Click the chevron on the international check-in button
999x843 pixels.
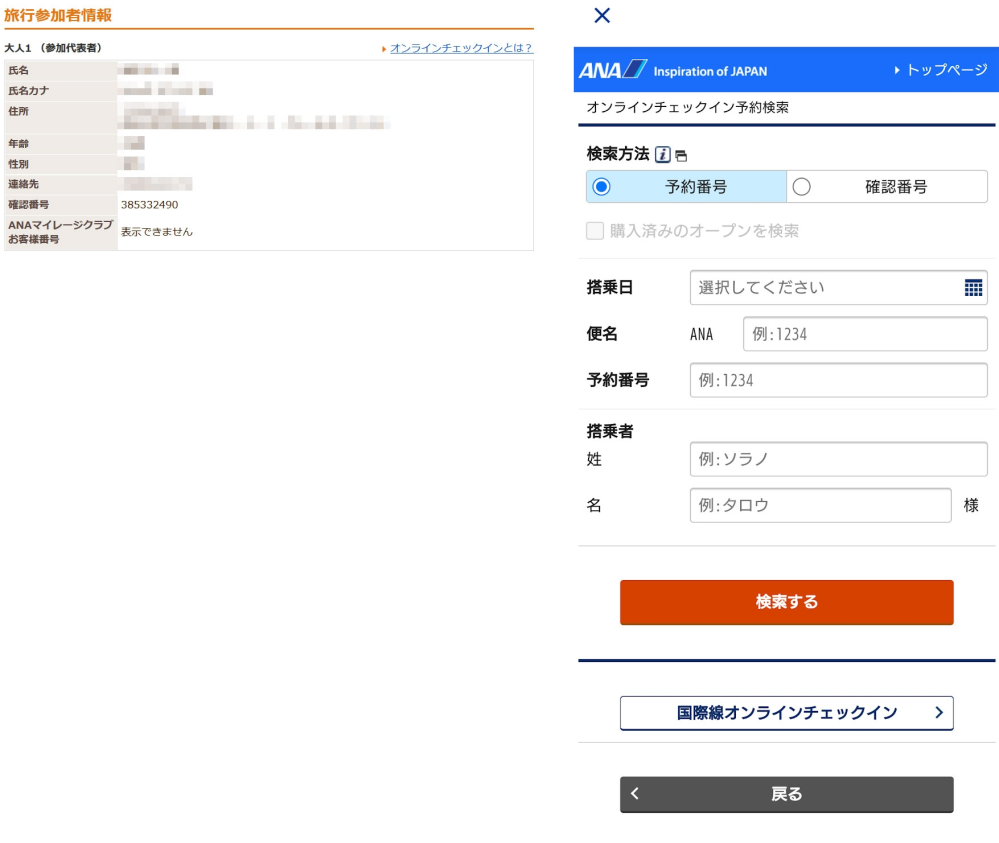point(941,713)
